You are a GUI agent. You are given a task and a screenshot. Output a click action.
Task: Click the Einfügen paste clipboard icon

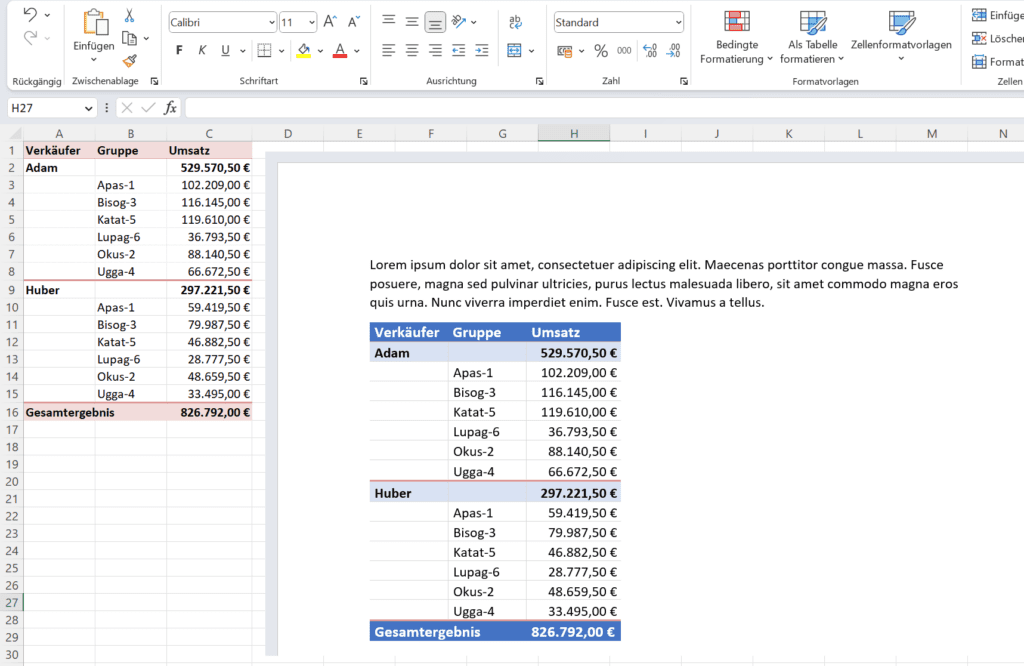[x=95, y=23]
